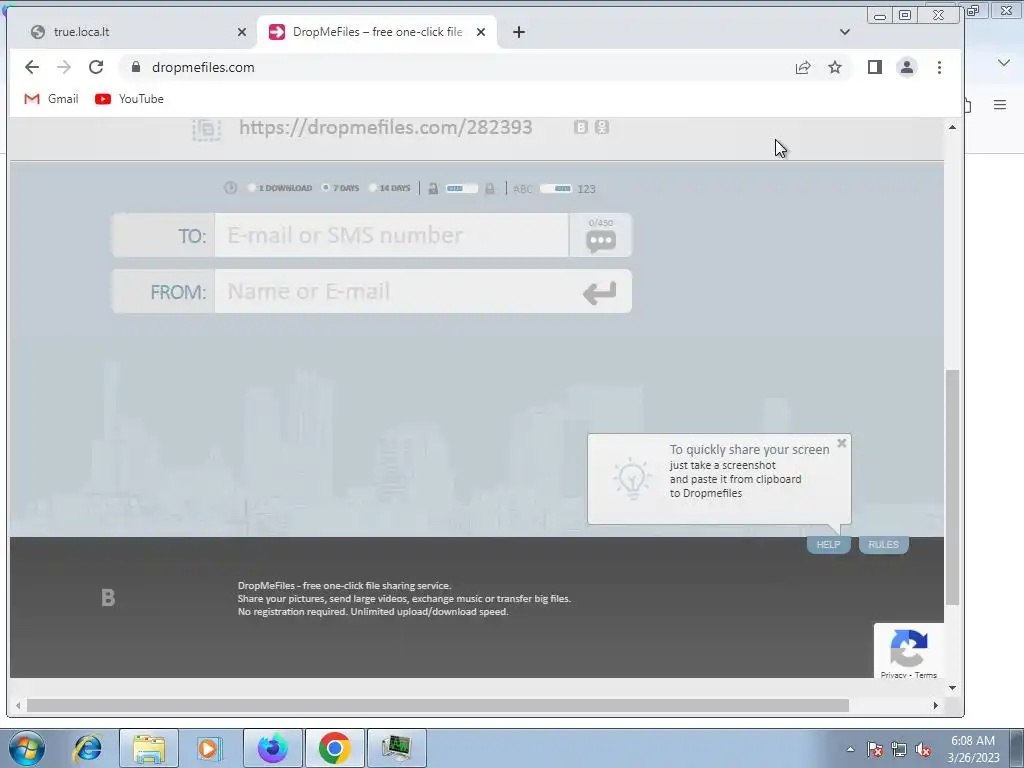Close the screenshot tip popup
This screenshot has width=1024, height=768.
[842, 443]
